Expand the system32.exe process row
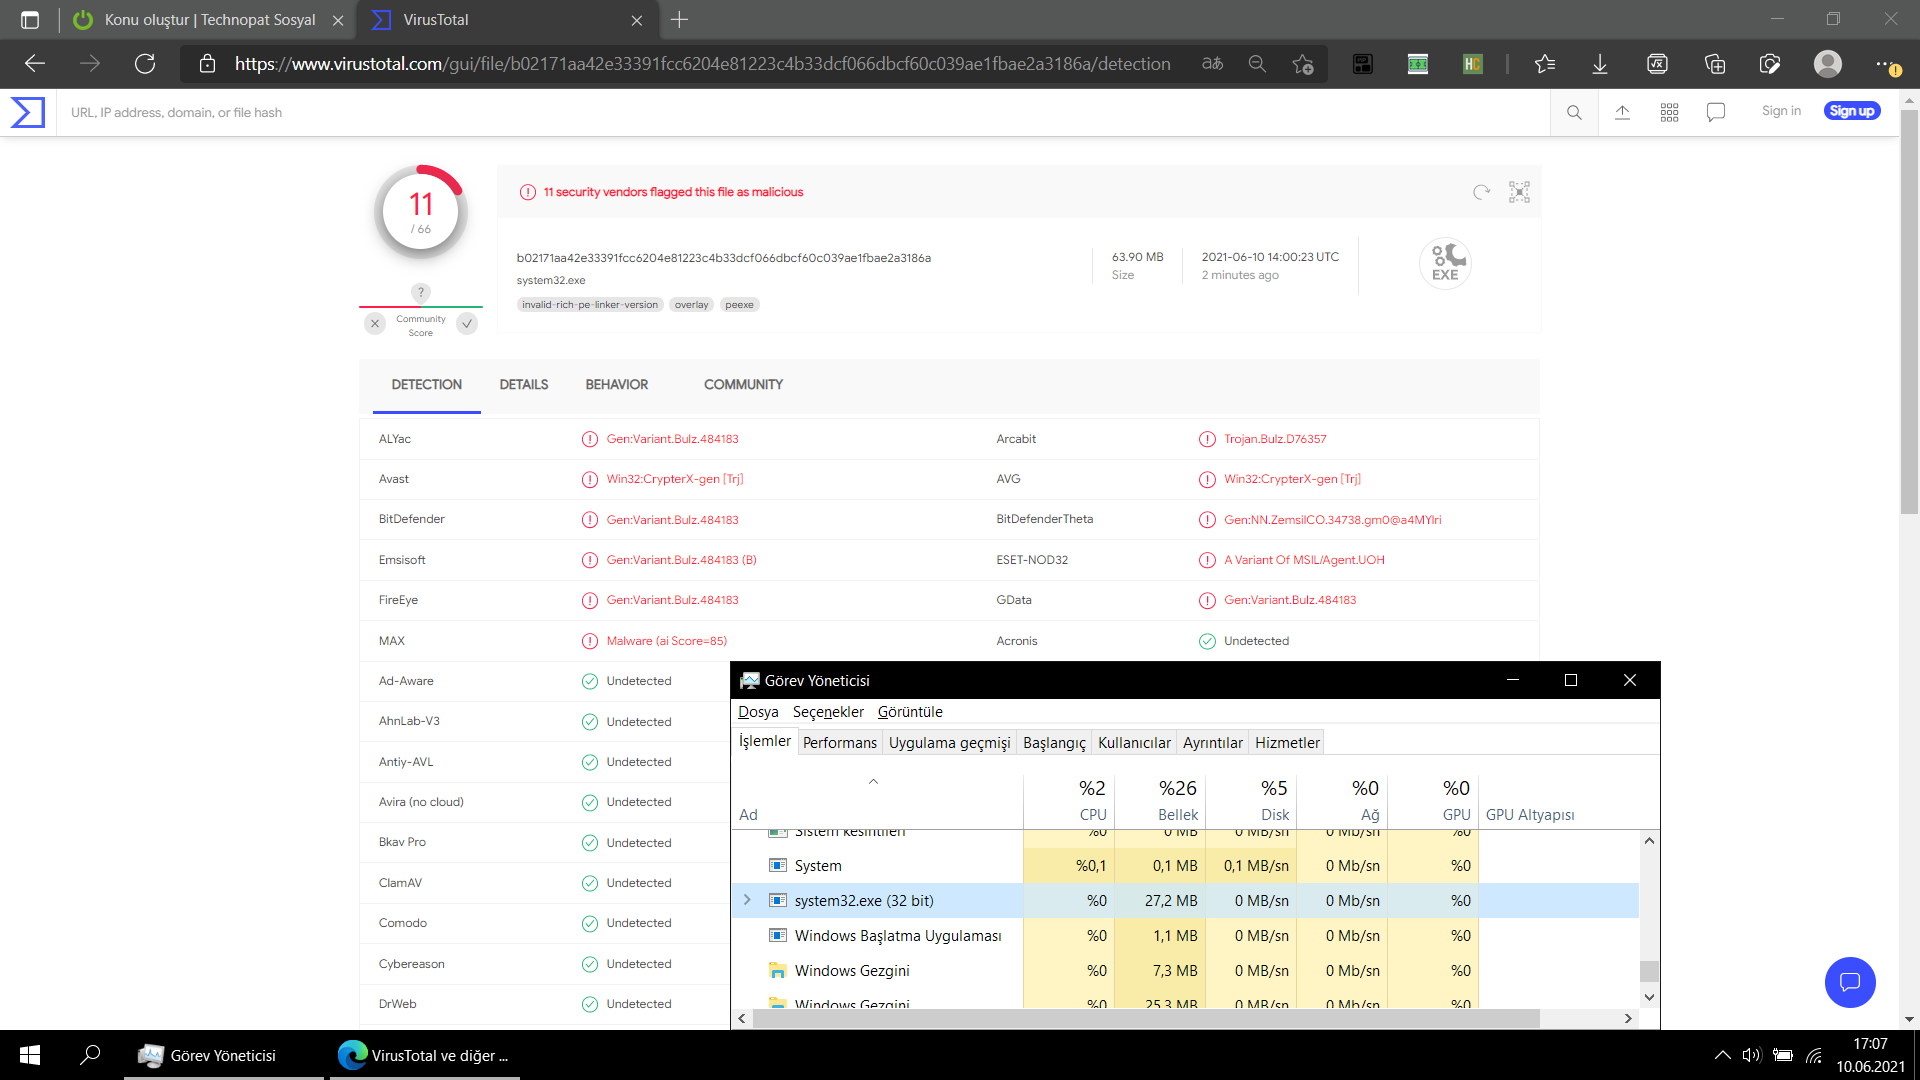The width and height of the screenshot is (1920, 1080). (747, 900)
